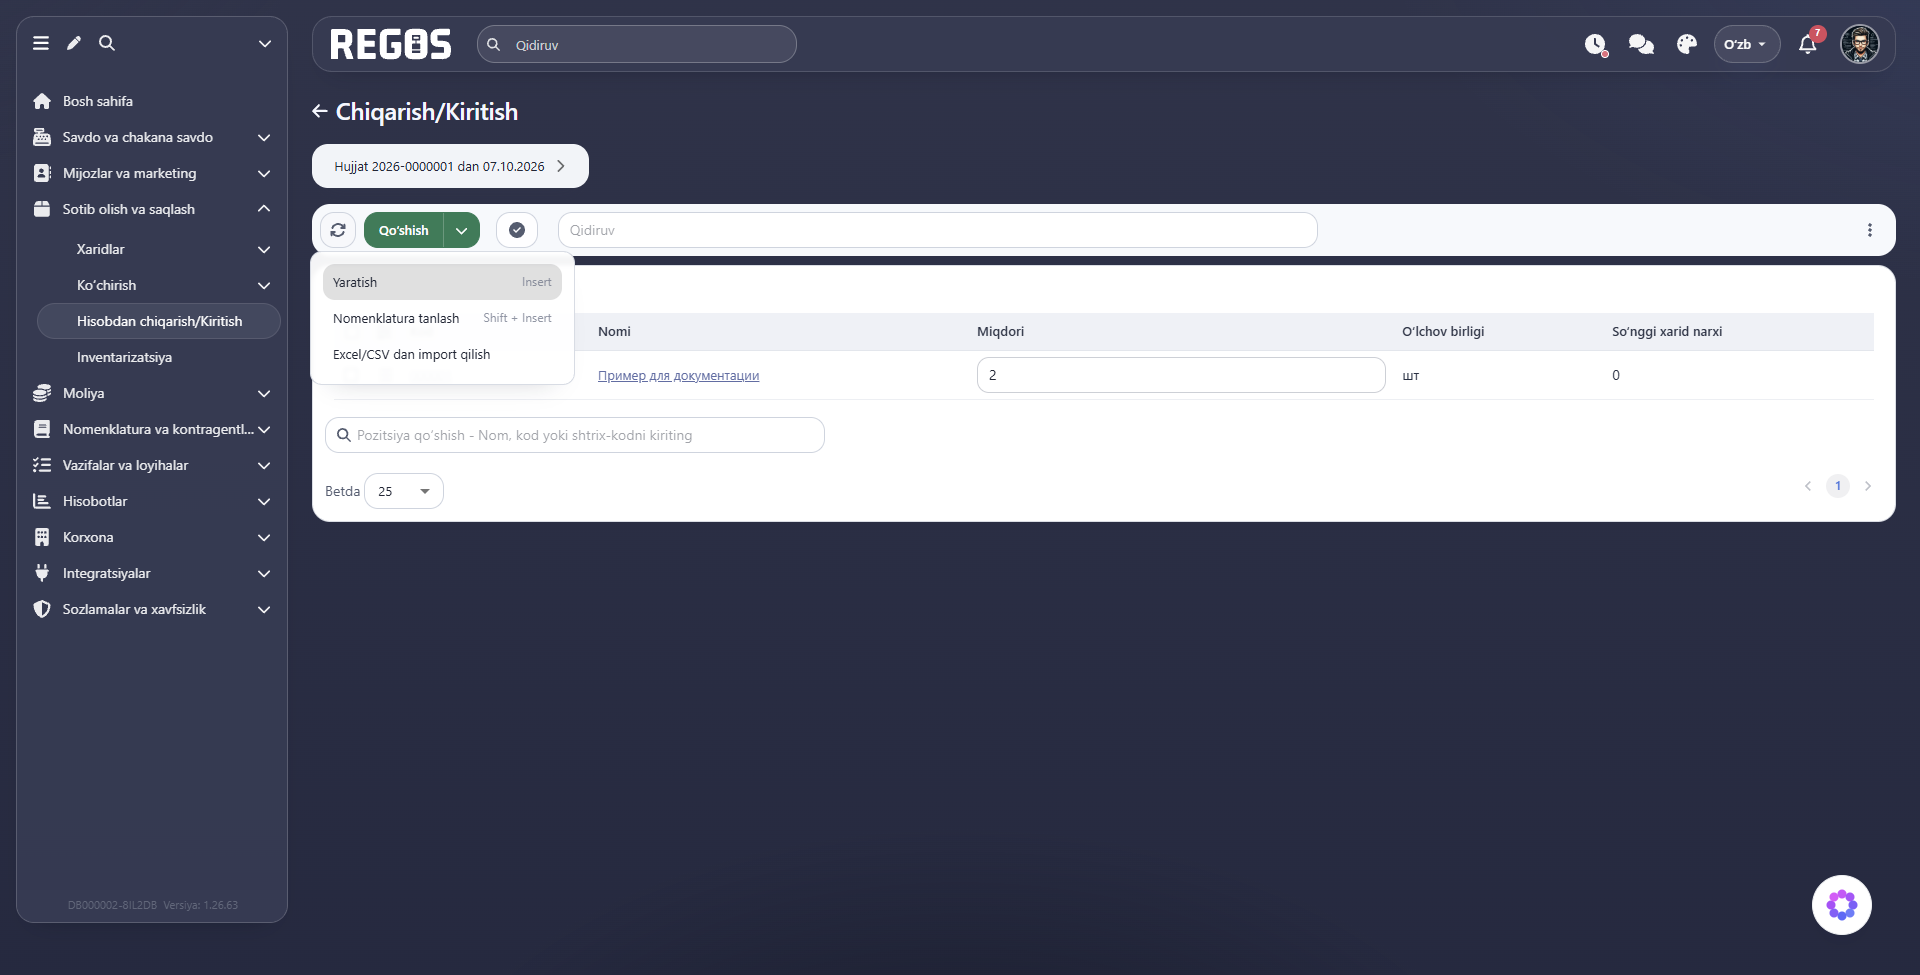This screenshot has height=975, width=1920.
Task: Click the toolbar Qidiruv search field
Action: coord(938,230)
